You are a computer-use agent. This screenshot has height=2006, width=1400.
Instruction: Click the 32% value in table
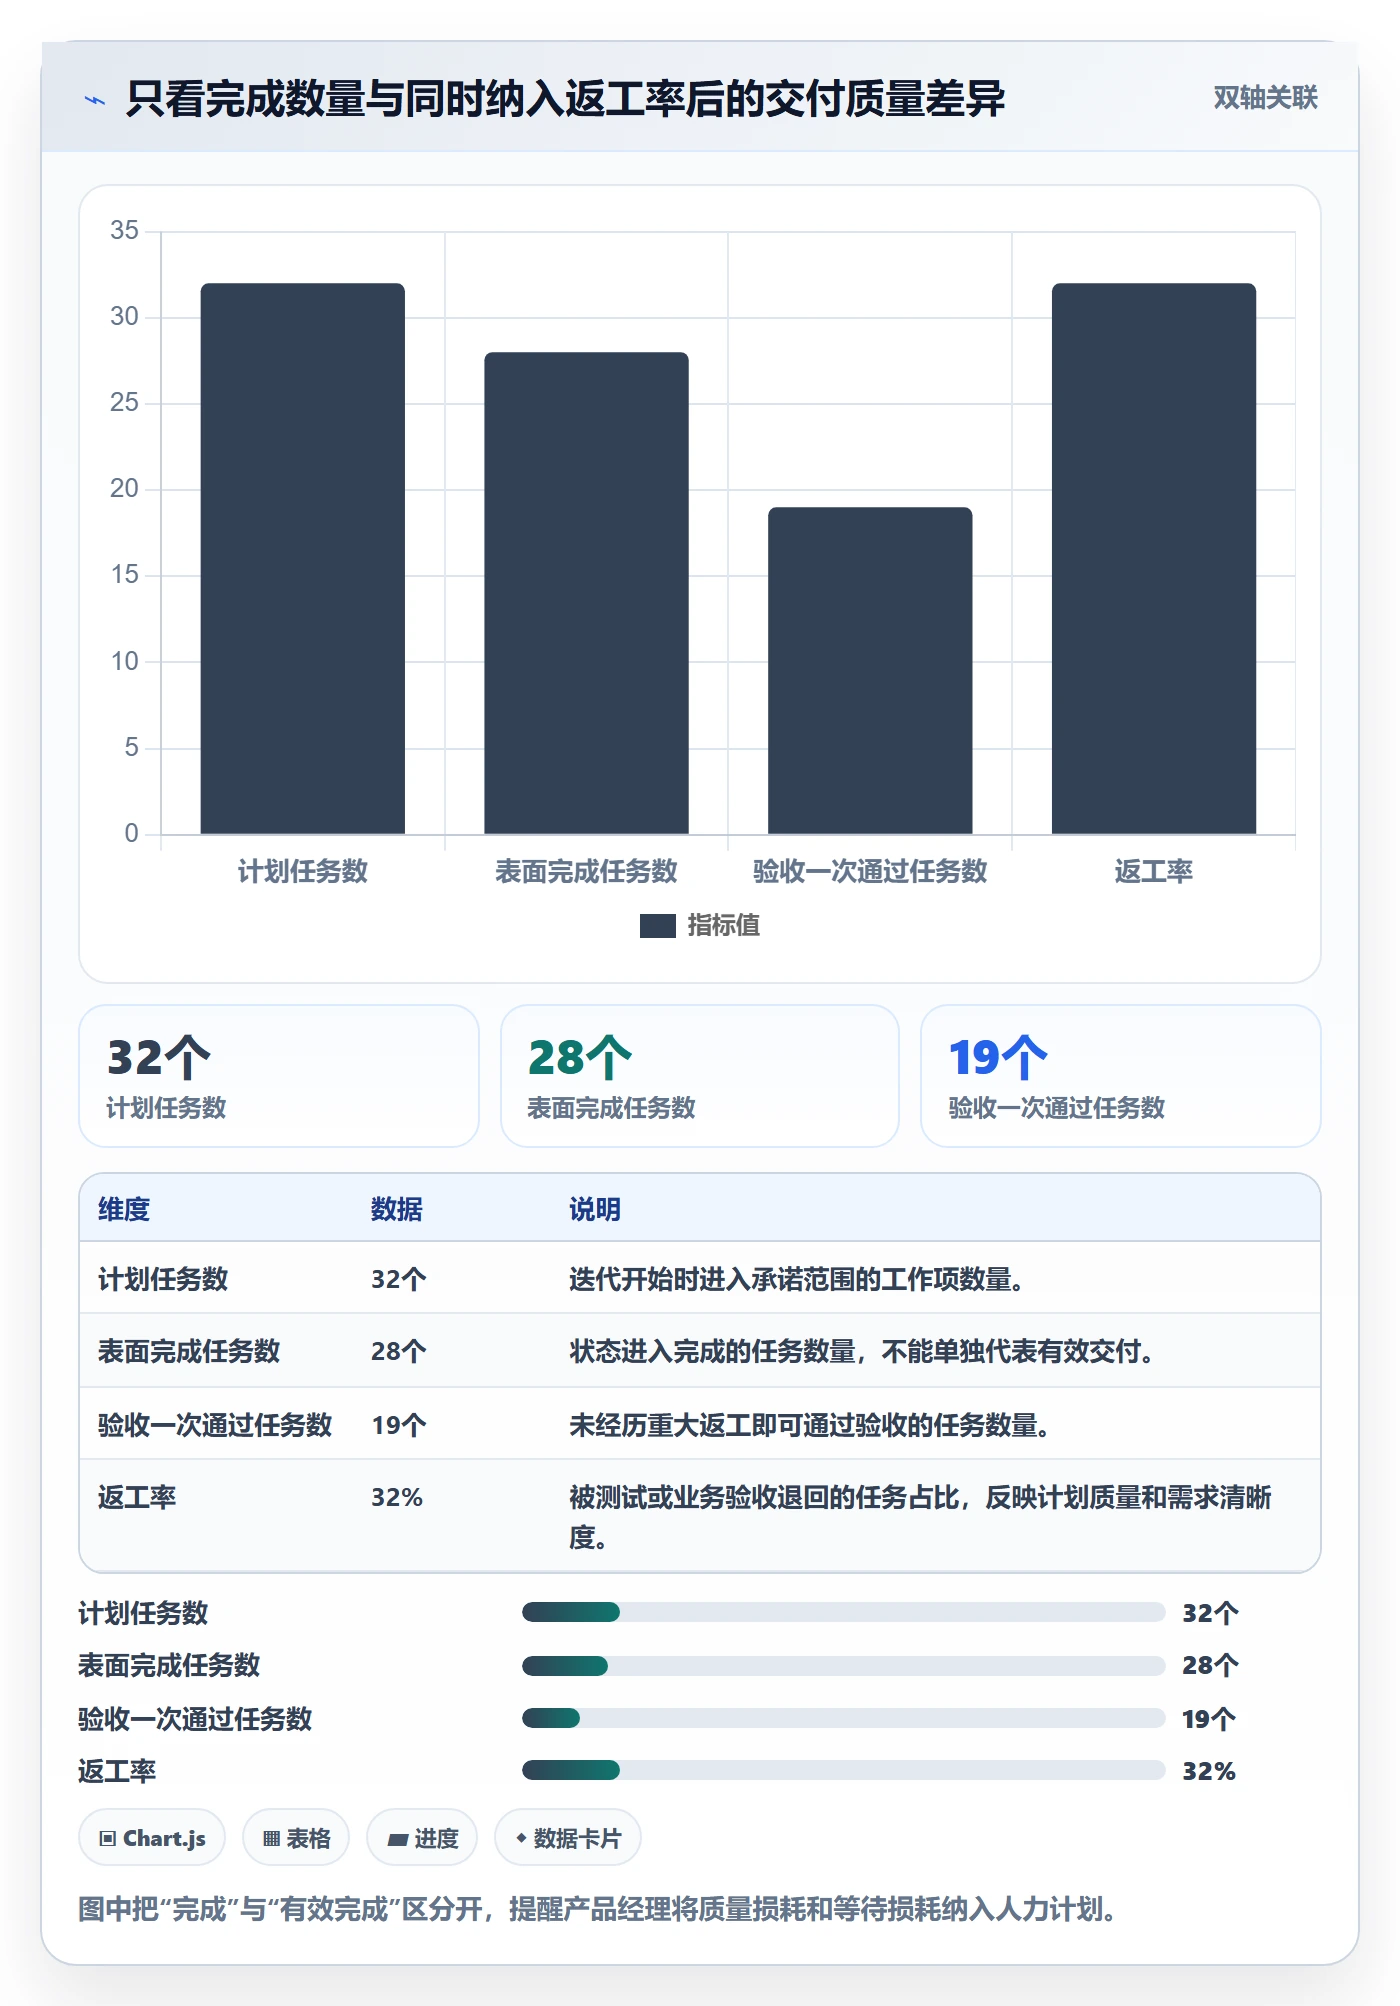397,1497
